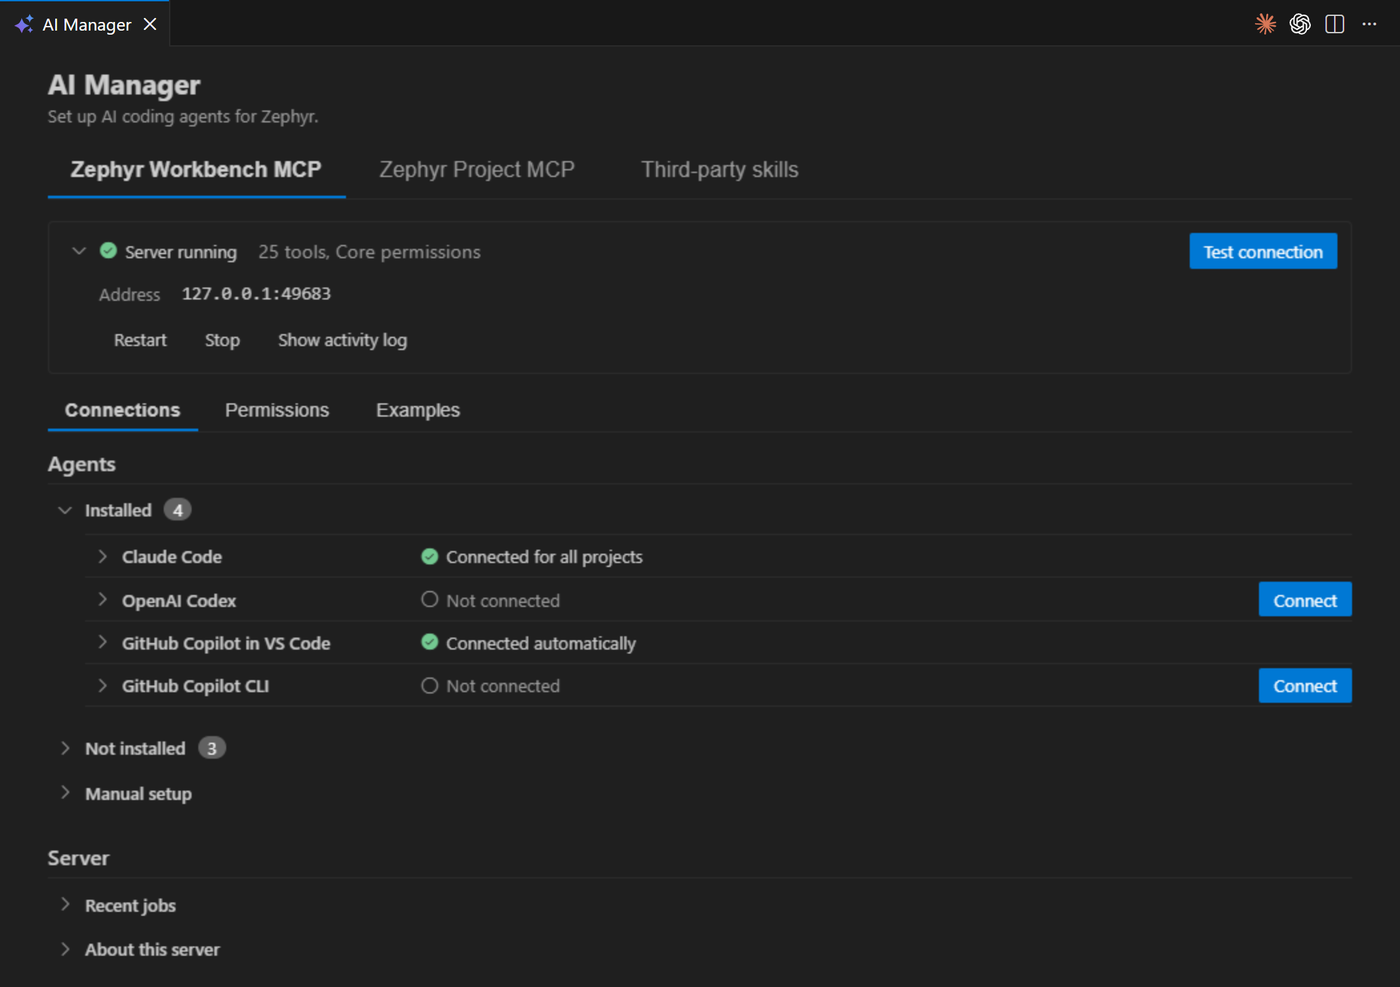
Task: Close the AI Manager editor tab
Action: [150, 24]
